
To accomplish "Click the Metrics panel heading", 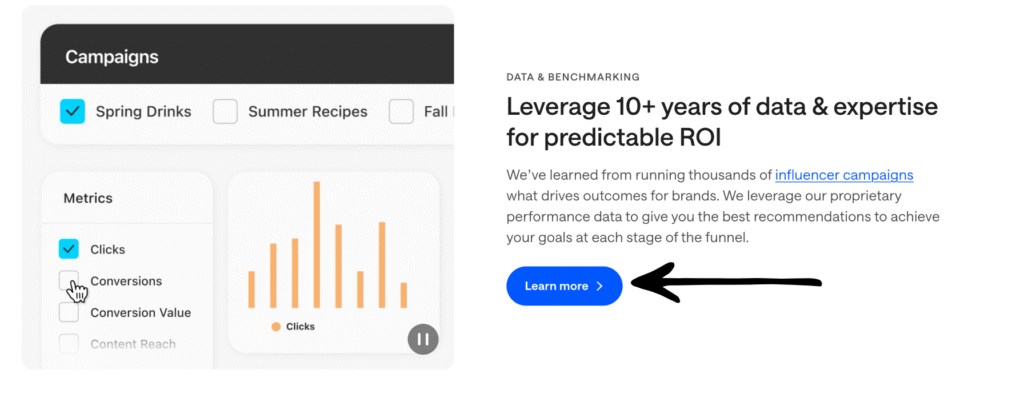I will (x=88, y=198).
